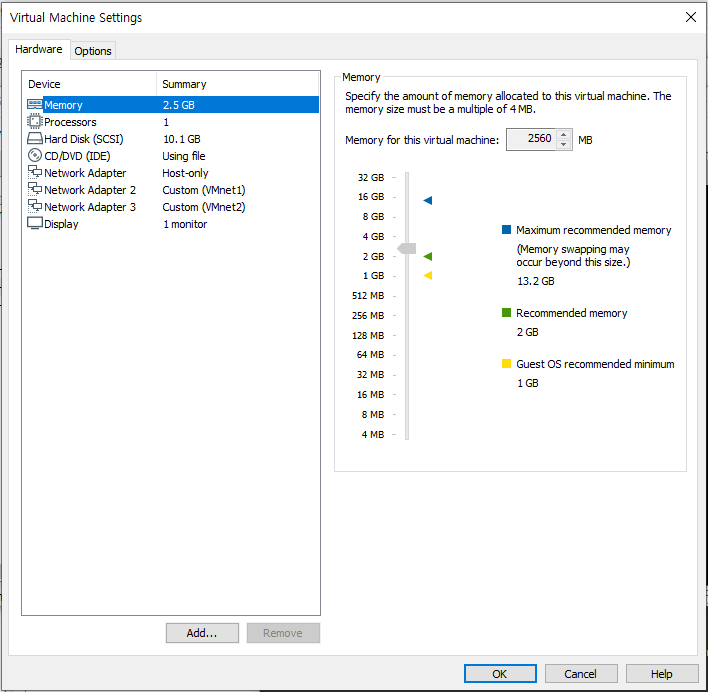The image size is (708, 692).
Task: Click the 16 GB slider scale label
Action: tap(371, 197)
